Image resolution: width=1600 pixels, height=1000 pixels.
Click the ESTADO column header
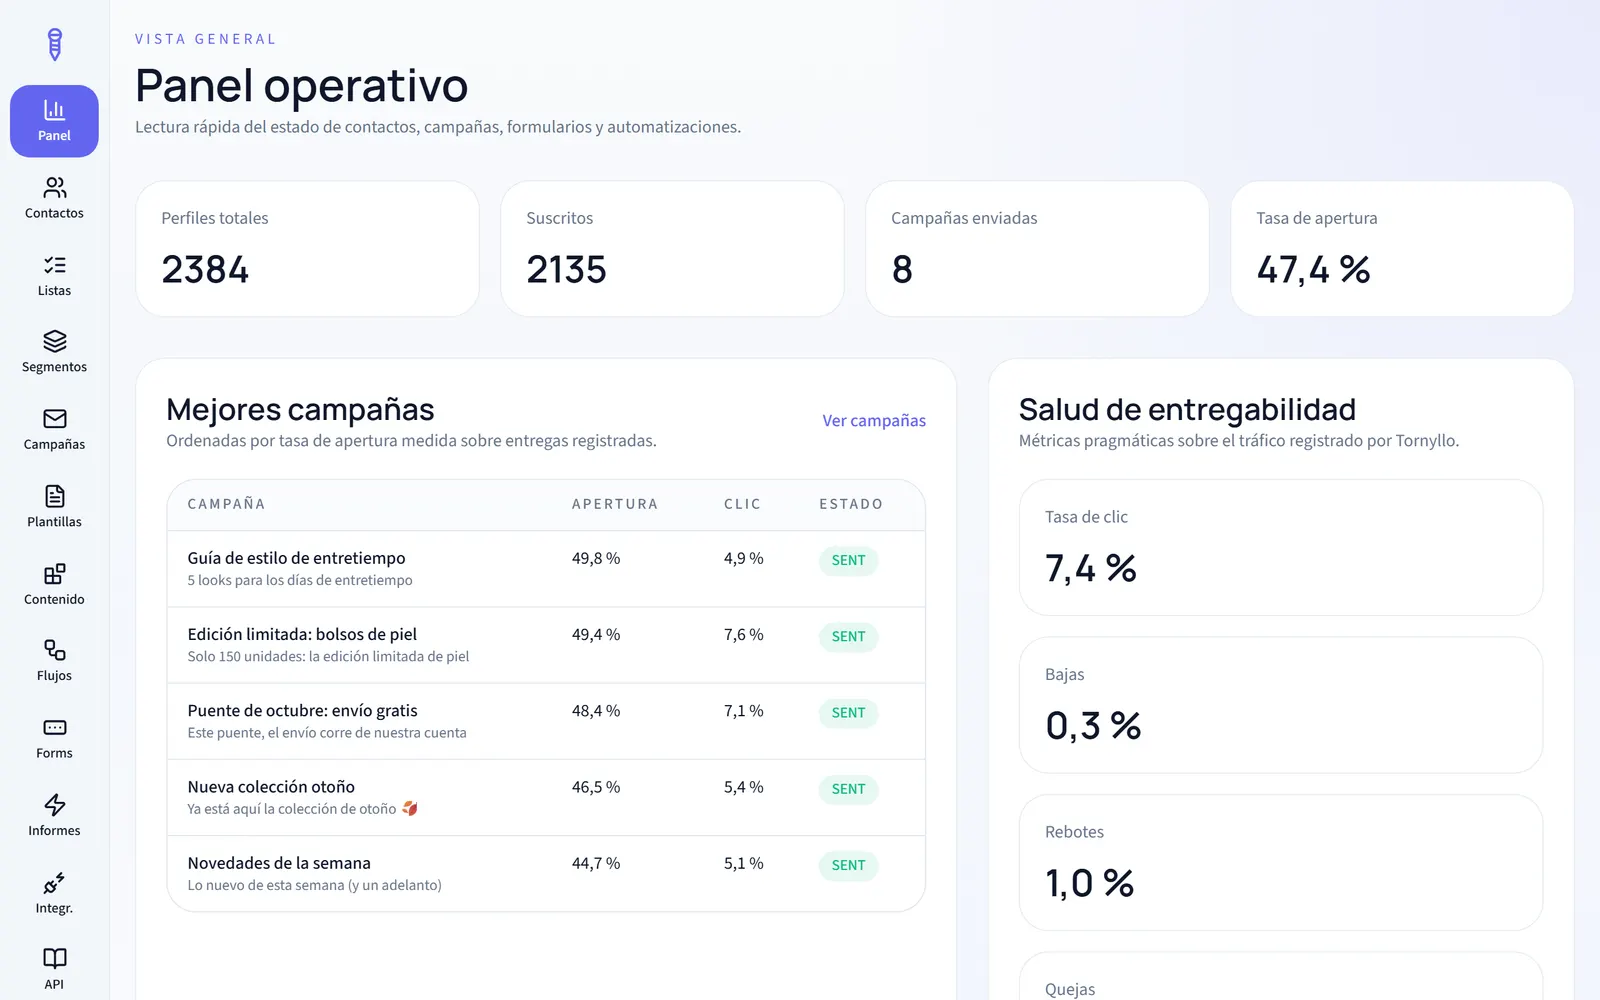[851, 504]
